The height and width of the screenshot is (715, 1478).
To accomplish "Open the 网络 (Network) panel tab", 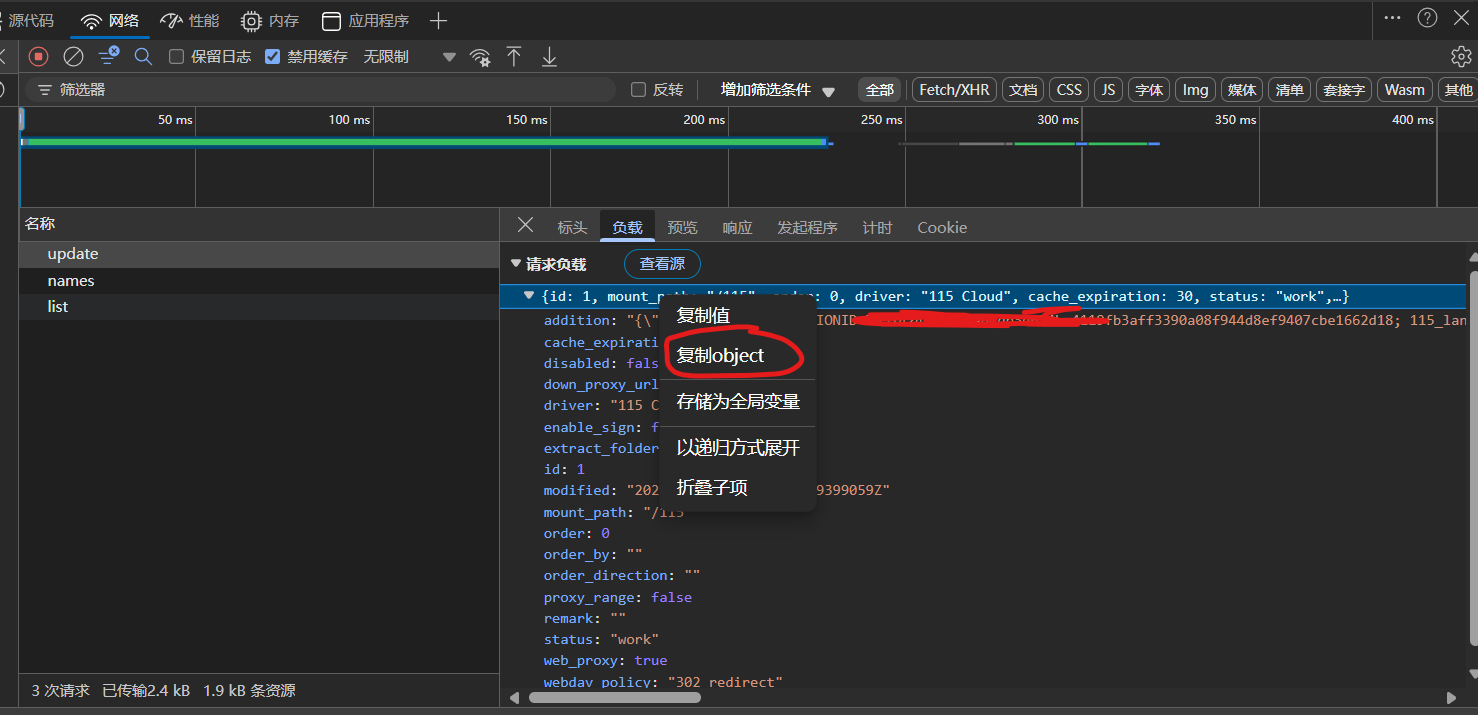I will [110, 20].
